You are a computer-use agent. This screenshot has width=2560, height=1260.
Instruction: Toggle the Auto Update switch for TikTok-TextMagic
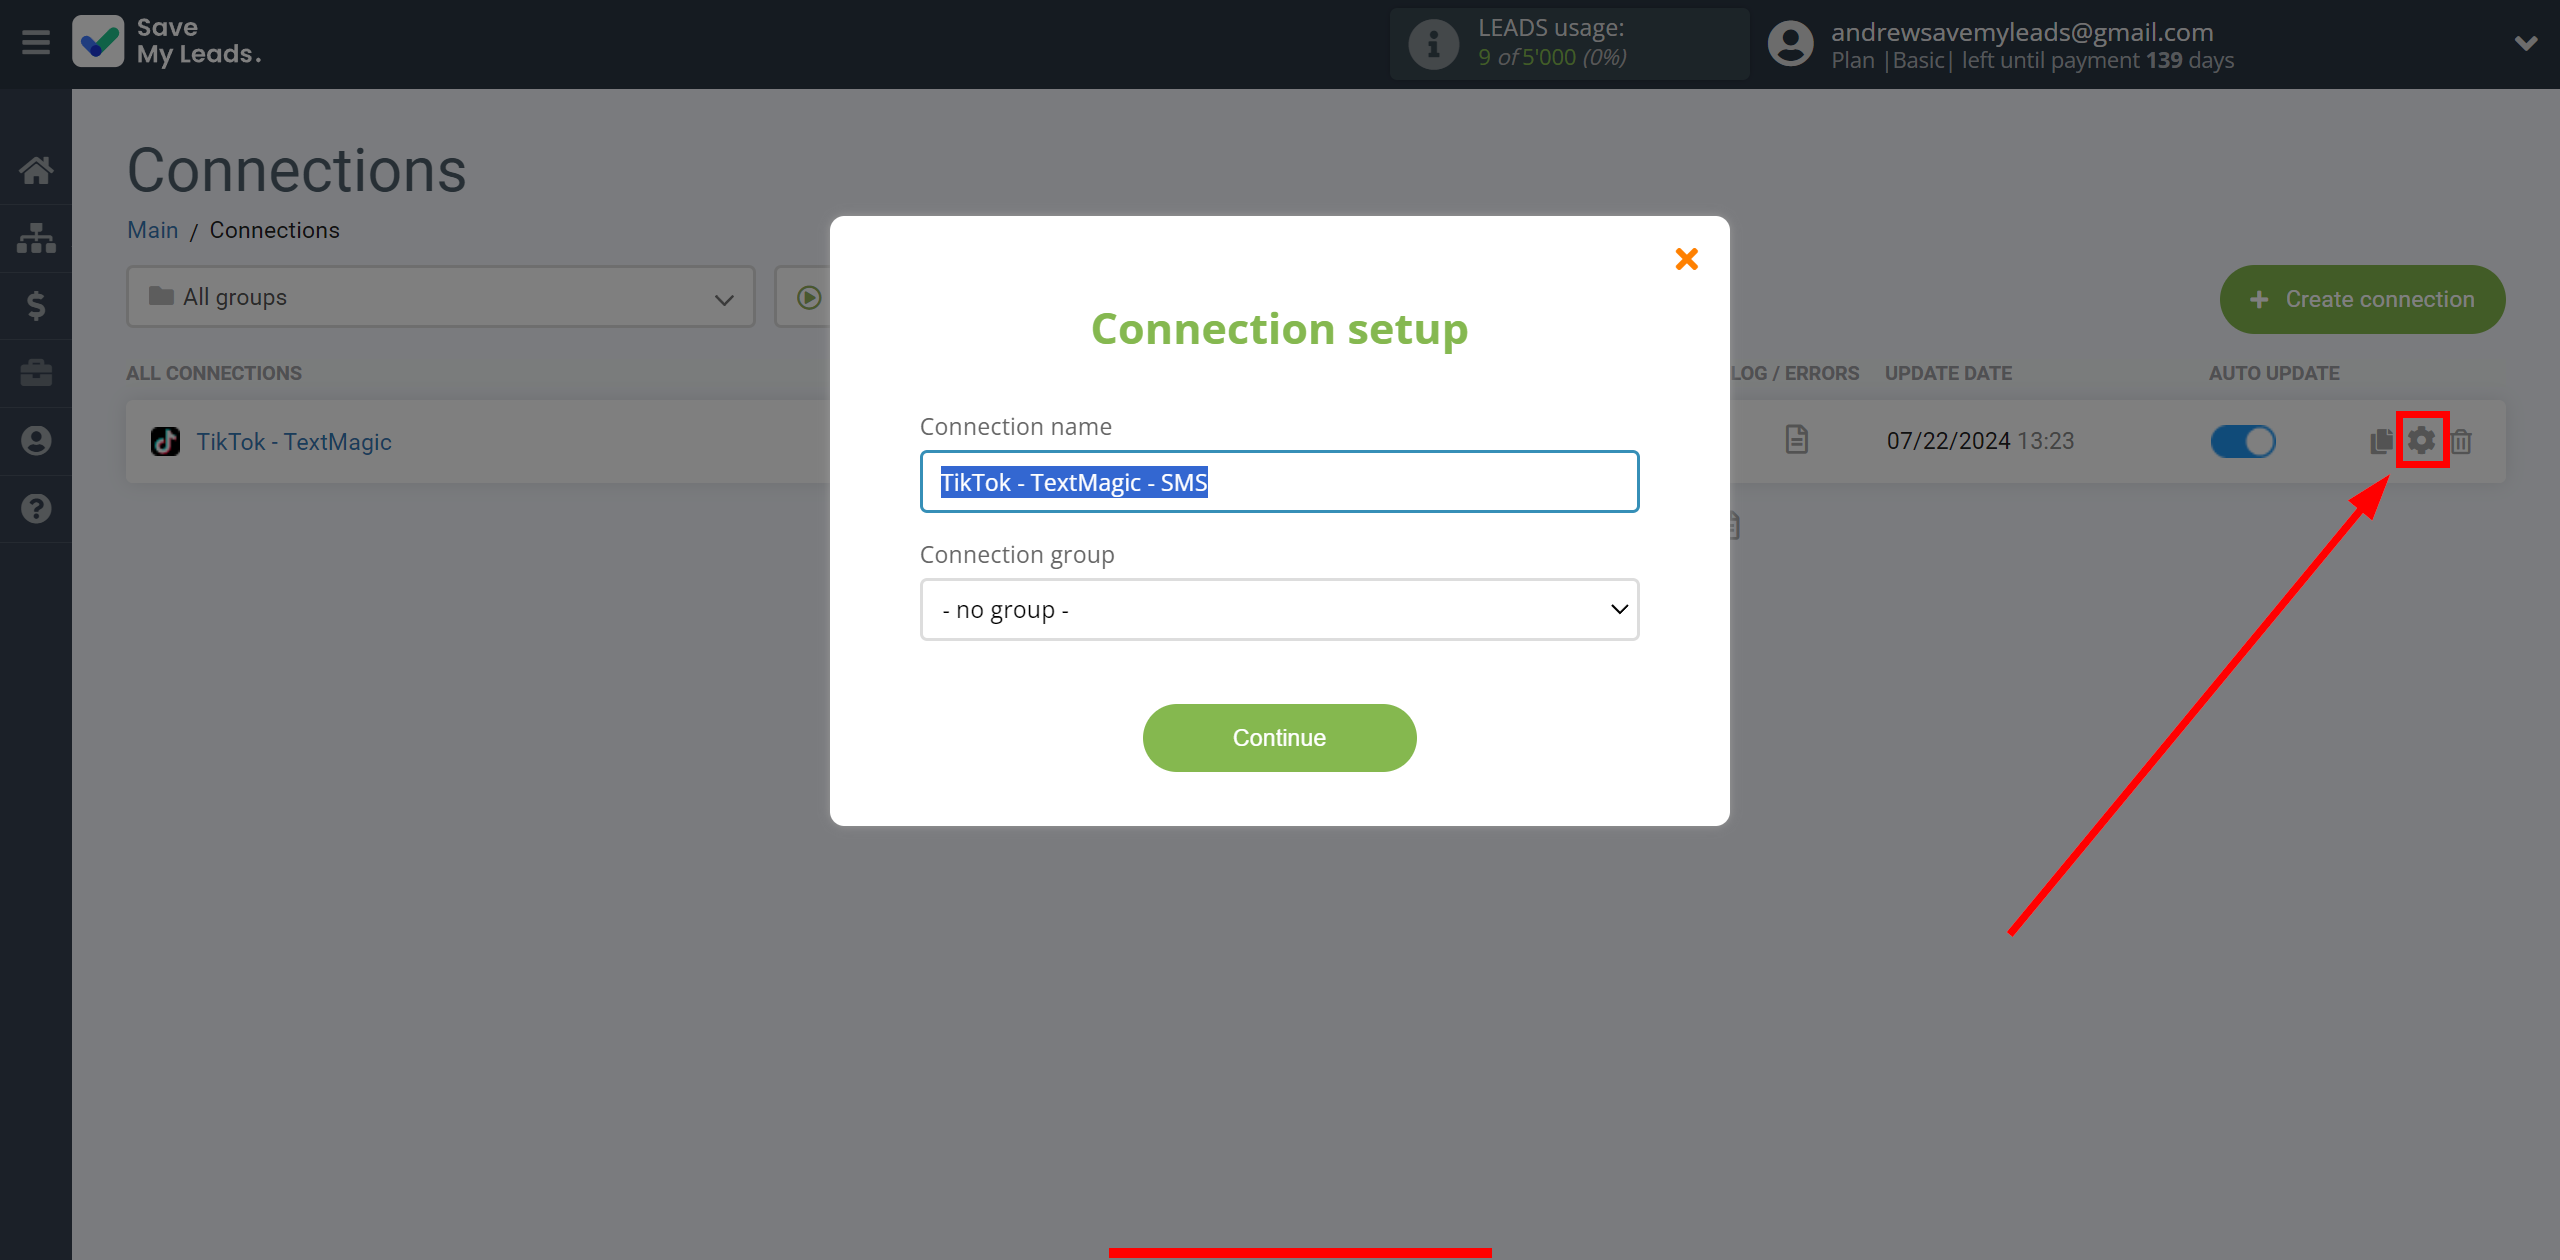click(x=2243, y=441)
